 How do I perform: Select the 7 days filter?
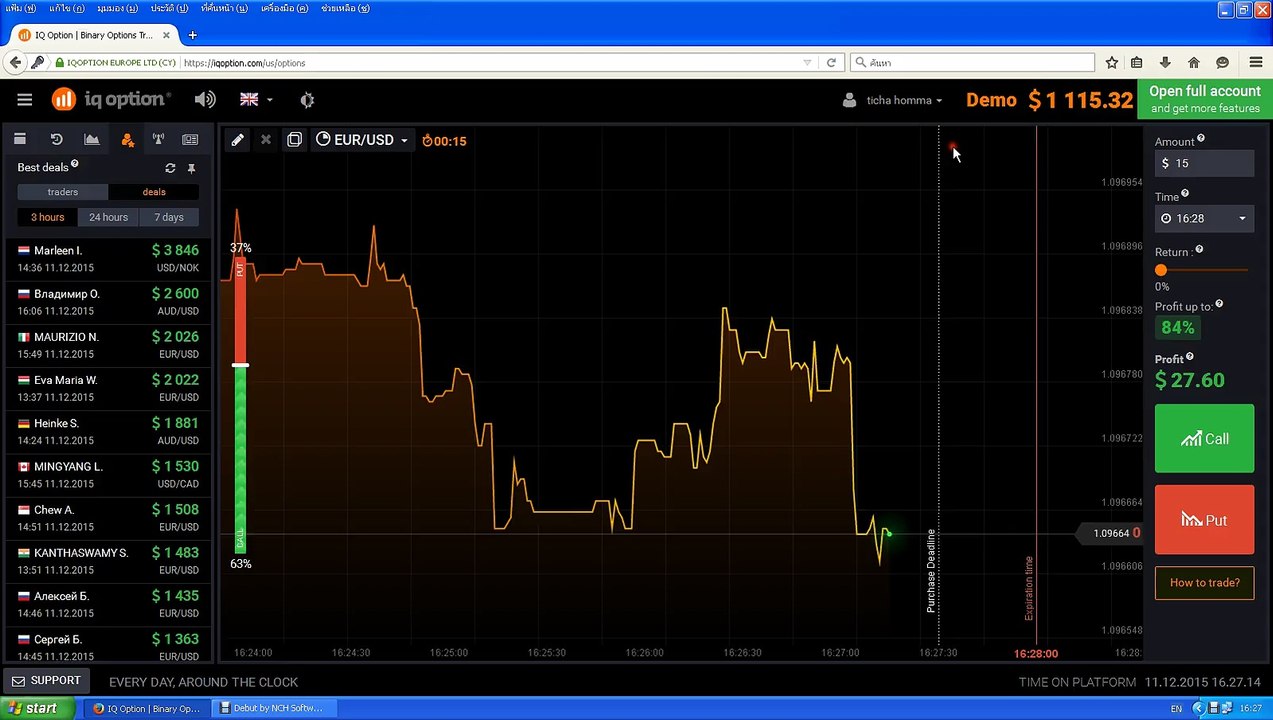click(169, 217)
